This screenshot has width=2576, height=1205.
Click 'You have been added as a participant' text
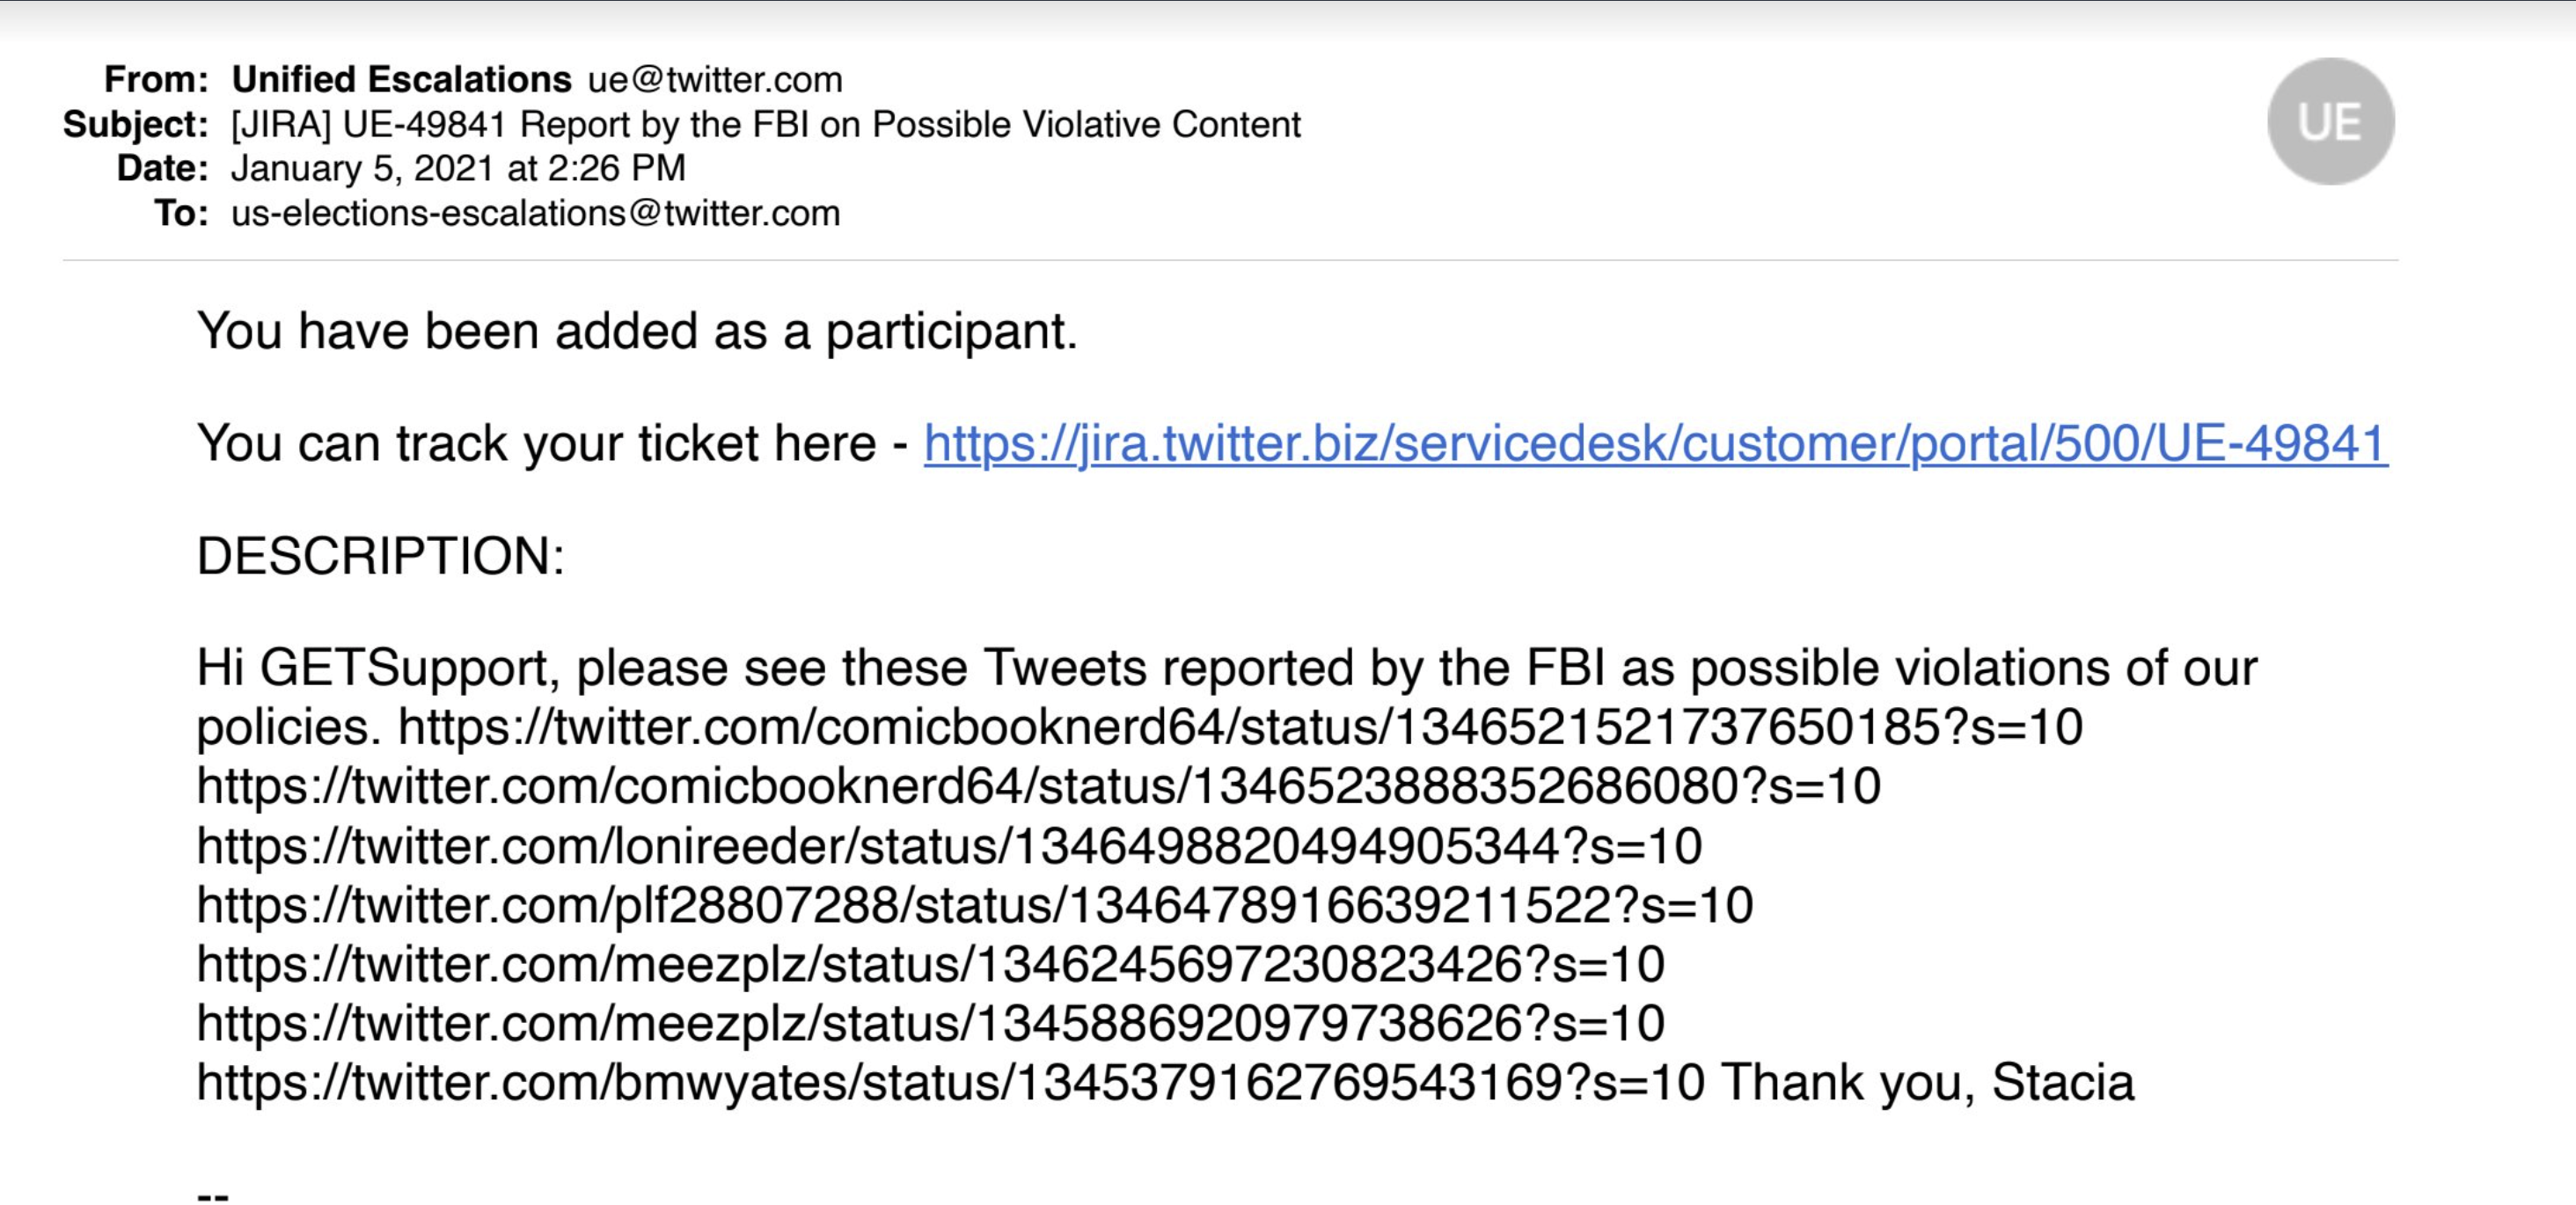coord(637,331)
